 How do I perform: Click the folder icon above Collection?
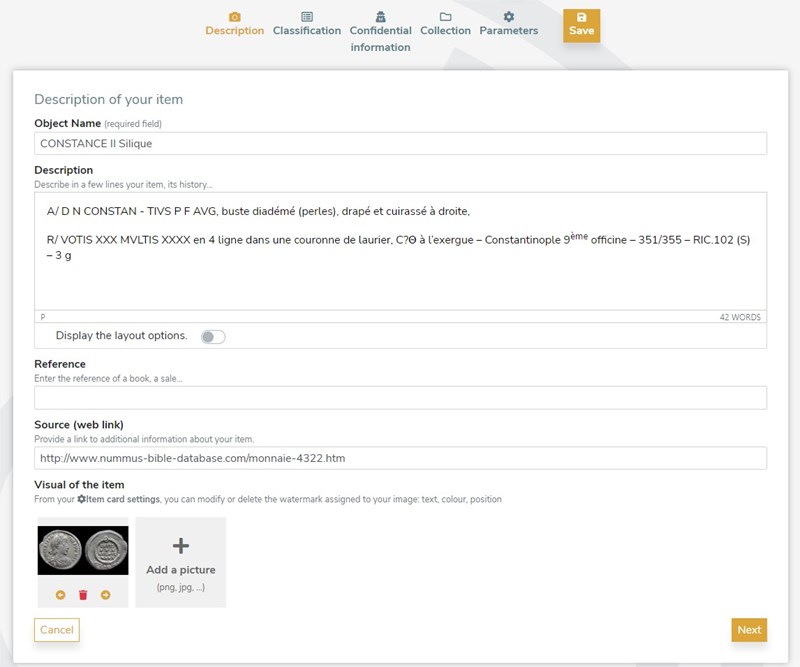(445, 17)
